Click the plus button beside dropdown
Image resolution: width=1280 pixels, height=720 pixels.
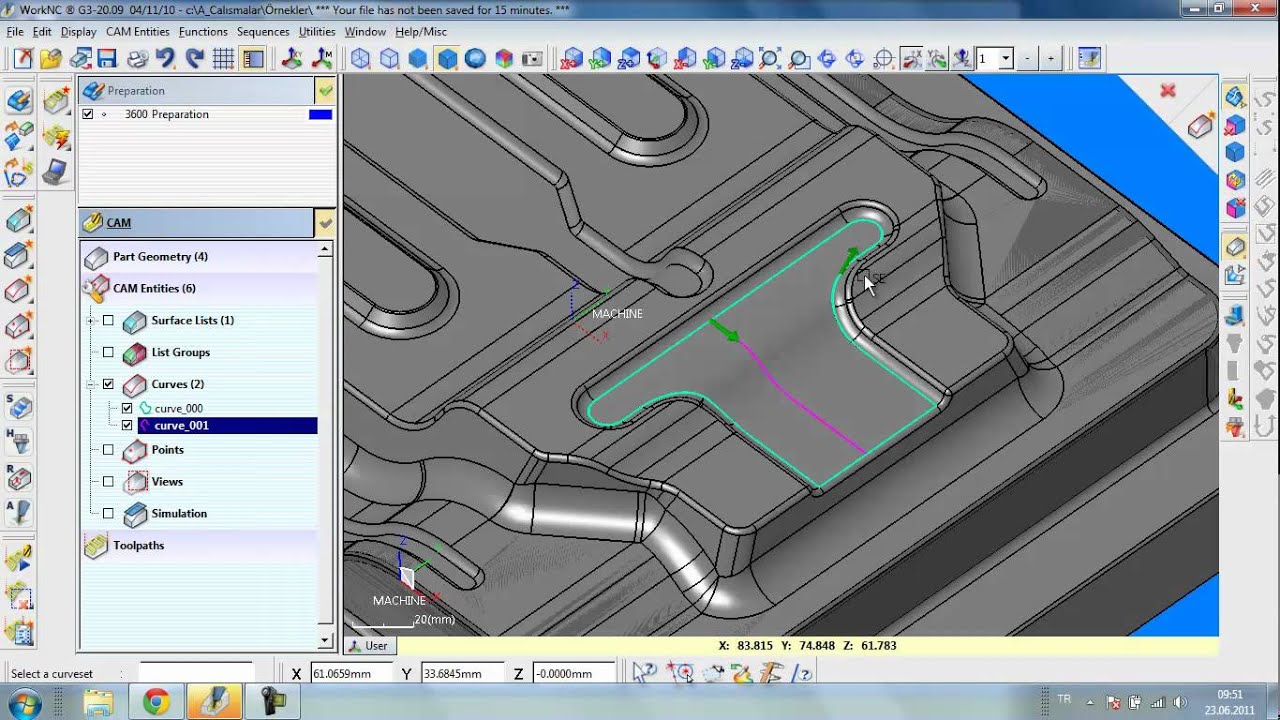click(x=1050, y=59)
